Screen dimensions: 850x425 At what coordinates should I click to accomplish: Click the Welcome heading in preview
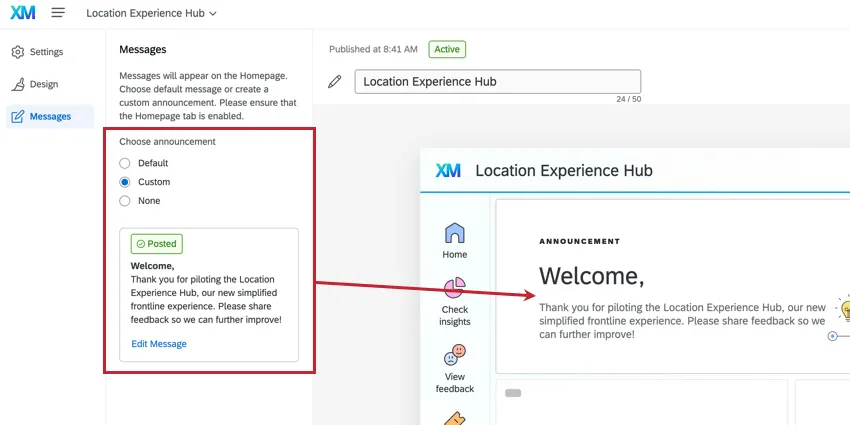coord(591,276)
